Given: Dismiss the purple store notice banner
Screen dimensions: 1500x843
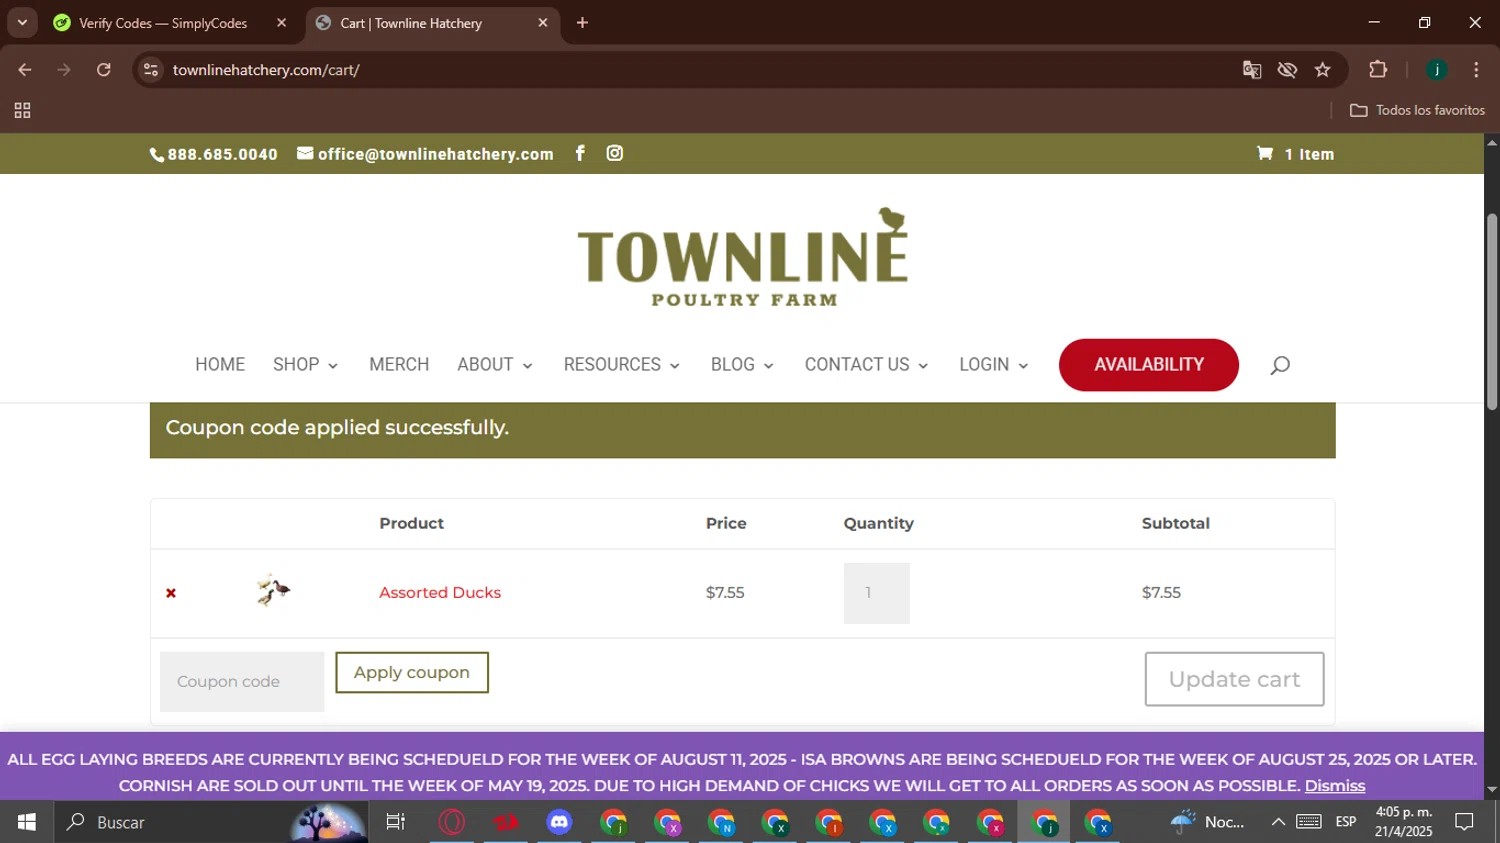Looking at the screenshot, I should click(1334, 786).
